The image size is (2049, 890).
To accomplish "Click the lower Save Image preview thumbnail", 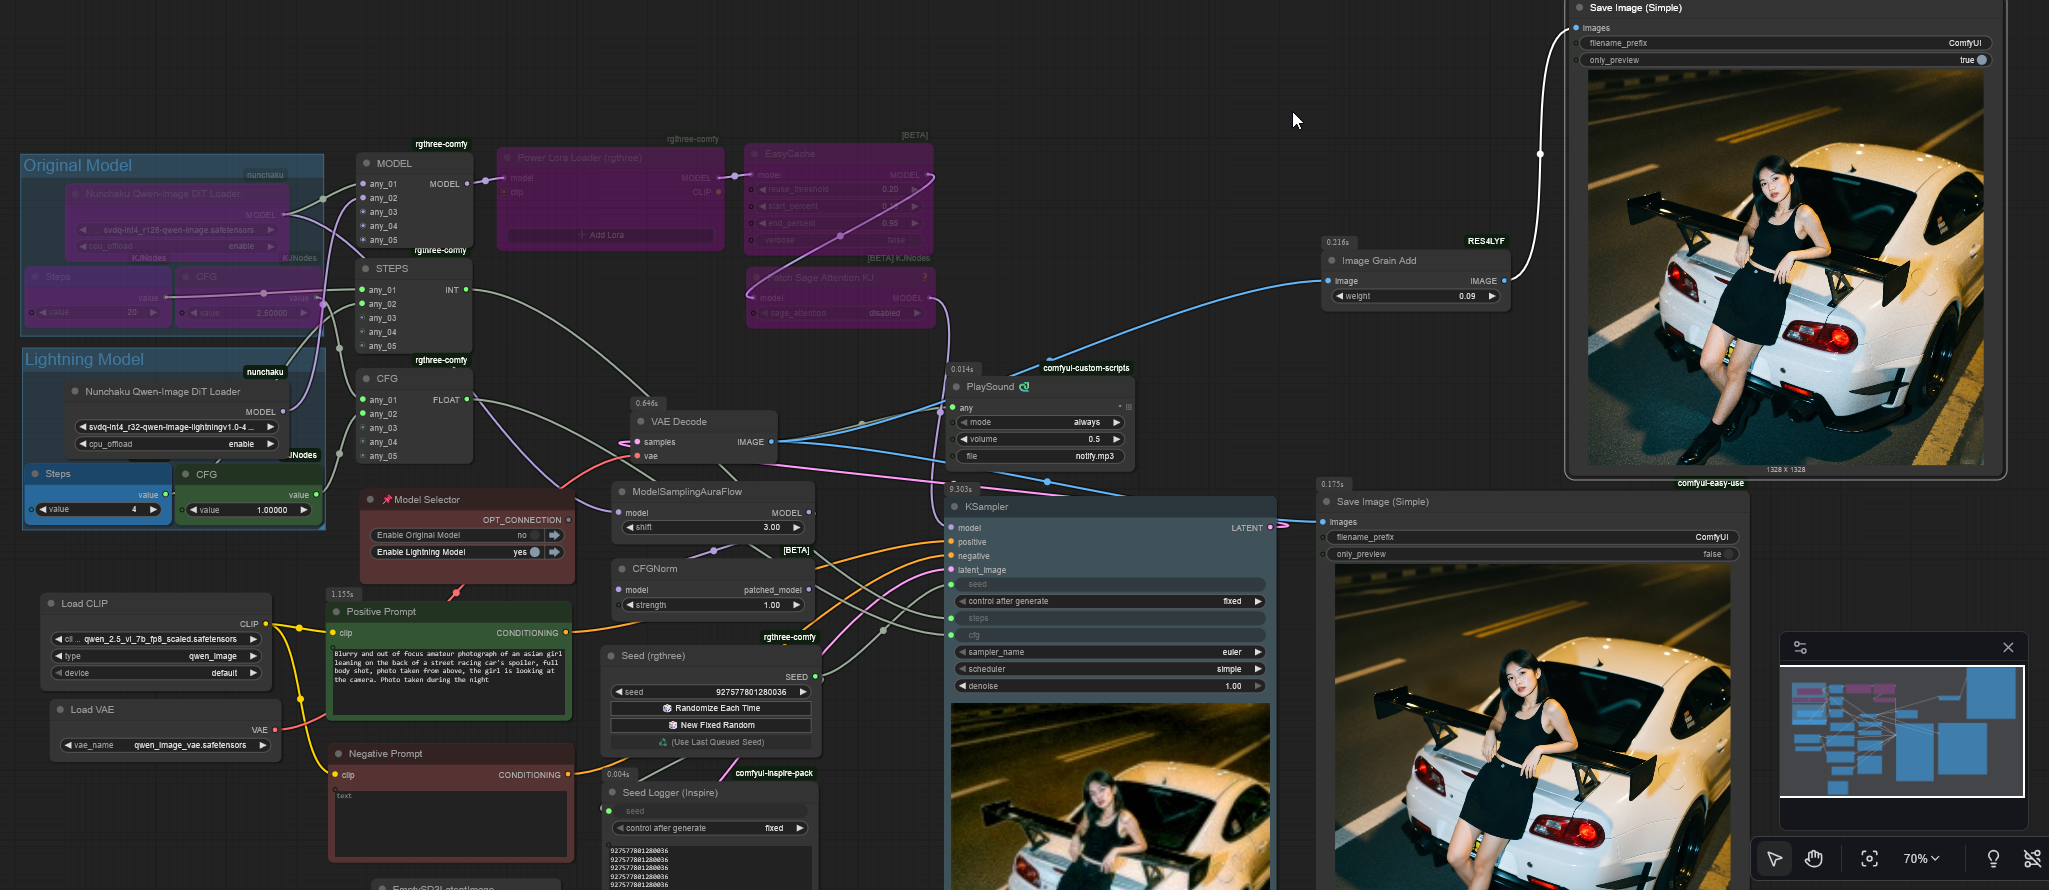I will click(x=1532, y=726).
